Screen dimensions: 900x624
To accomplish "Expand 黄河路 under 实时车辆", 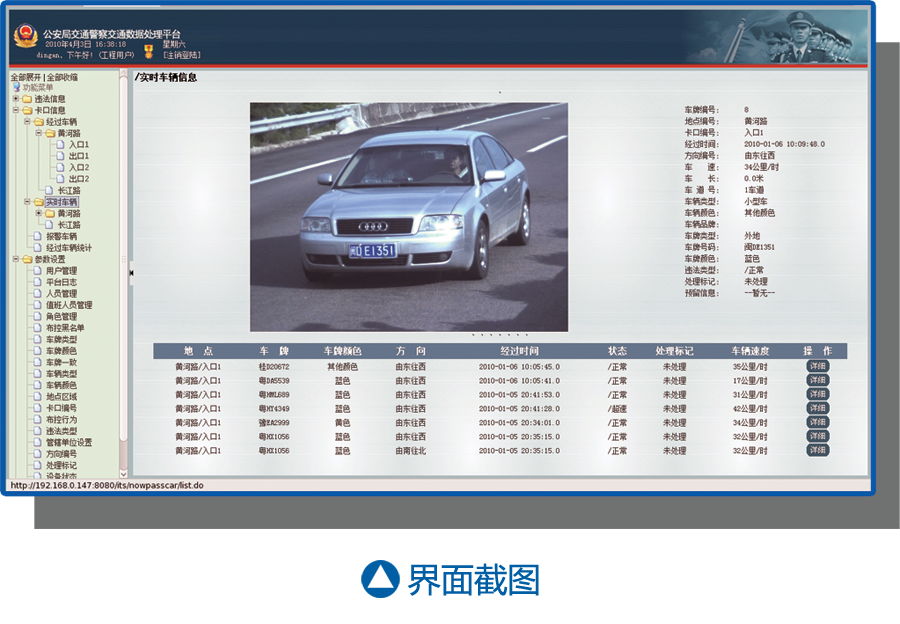I will point(38,213).
